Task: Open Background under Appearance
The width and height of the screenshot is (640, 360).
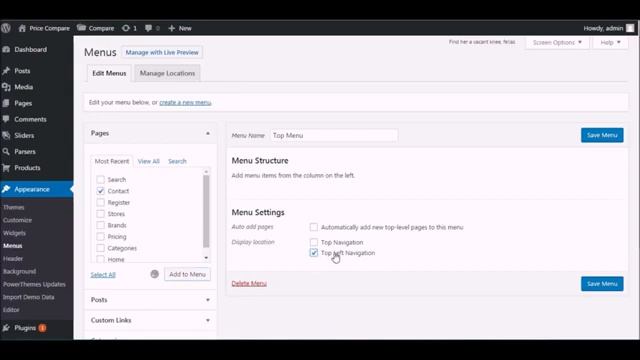Action: tap(20, 271)
